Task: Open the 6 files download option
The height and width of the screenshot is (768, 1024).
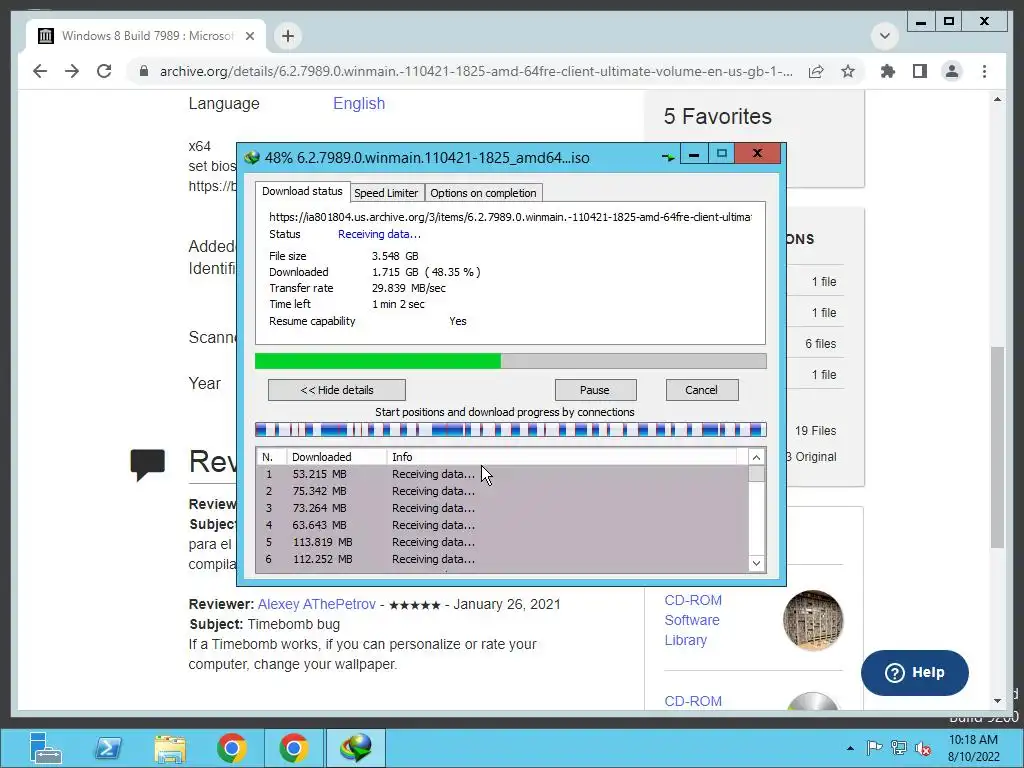Action: click(820, 344)
